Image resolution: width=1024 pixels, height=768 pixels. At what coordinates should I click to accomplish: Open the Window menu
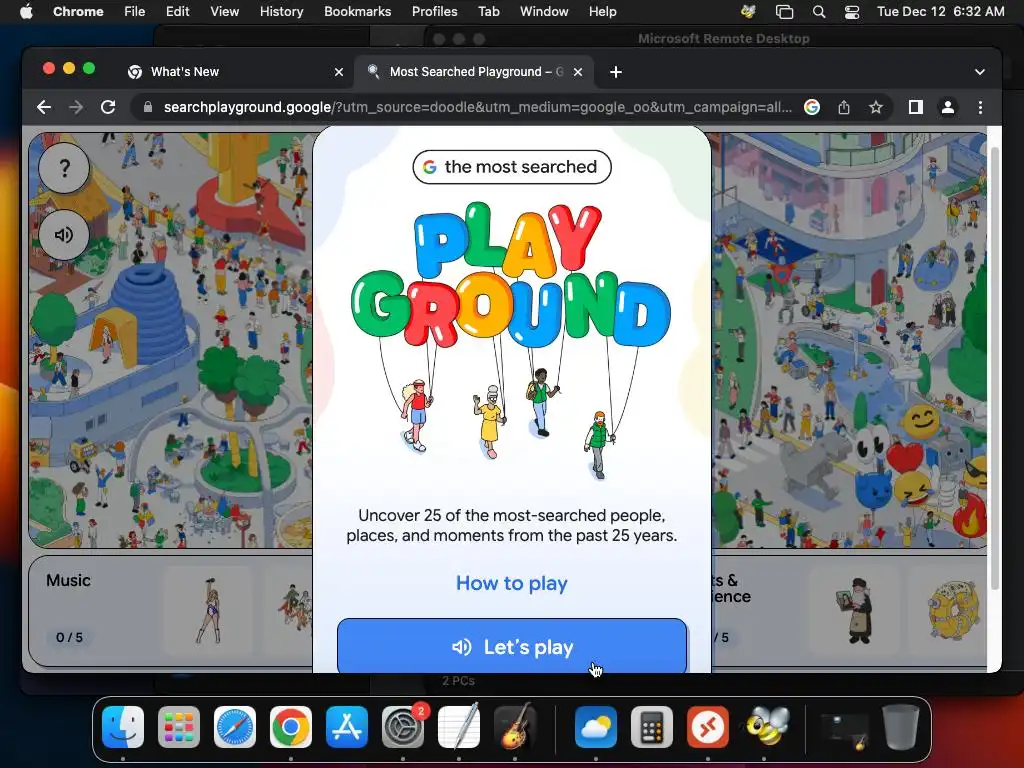tap(544, 11)
